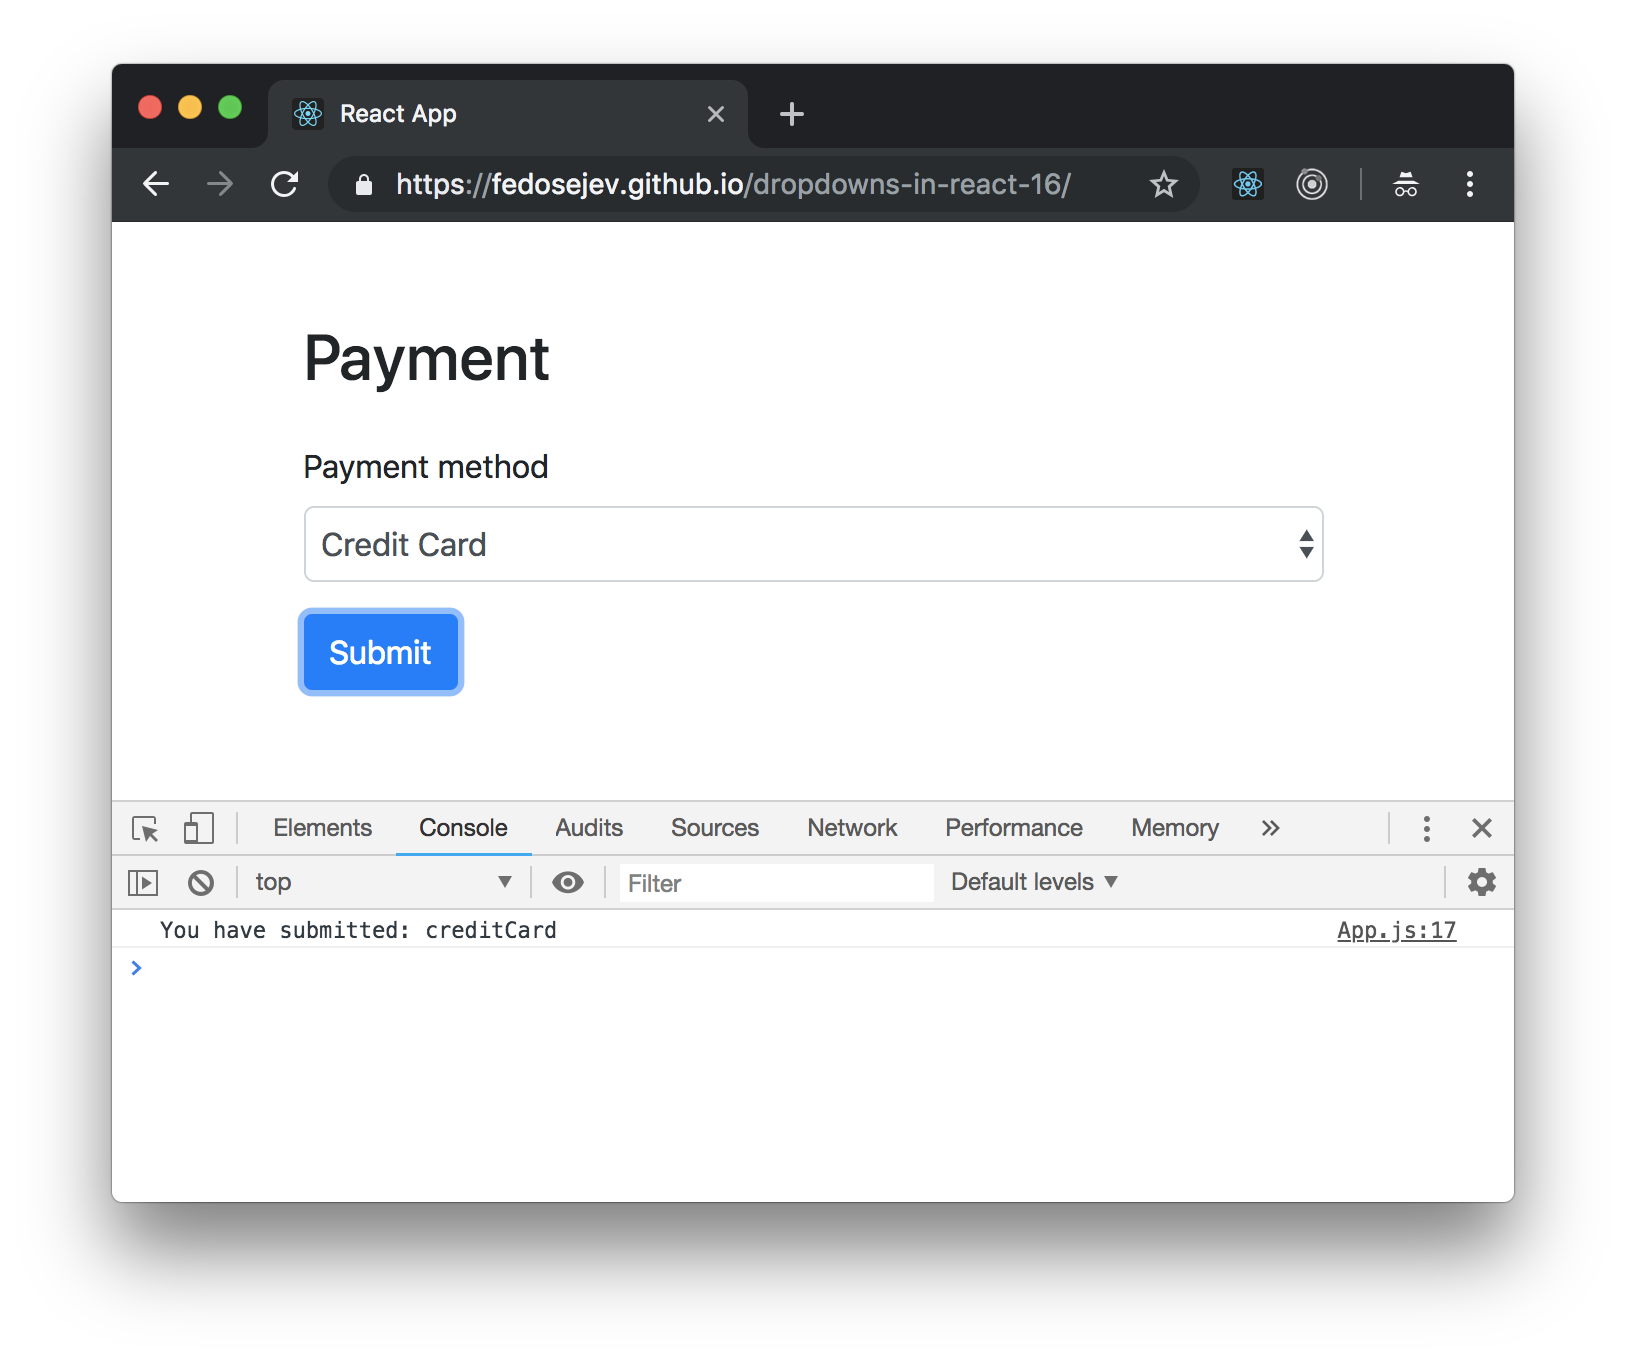Click the site security lock icon
Image resolution: width=1626 pixels, height=1362 pixels.
363,184
